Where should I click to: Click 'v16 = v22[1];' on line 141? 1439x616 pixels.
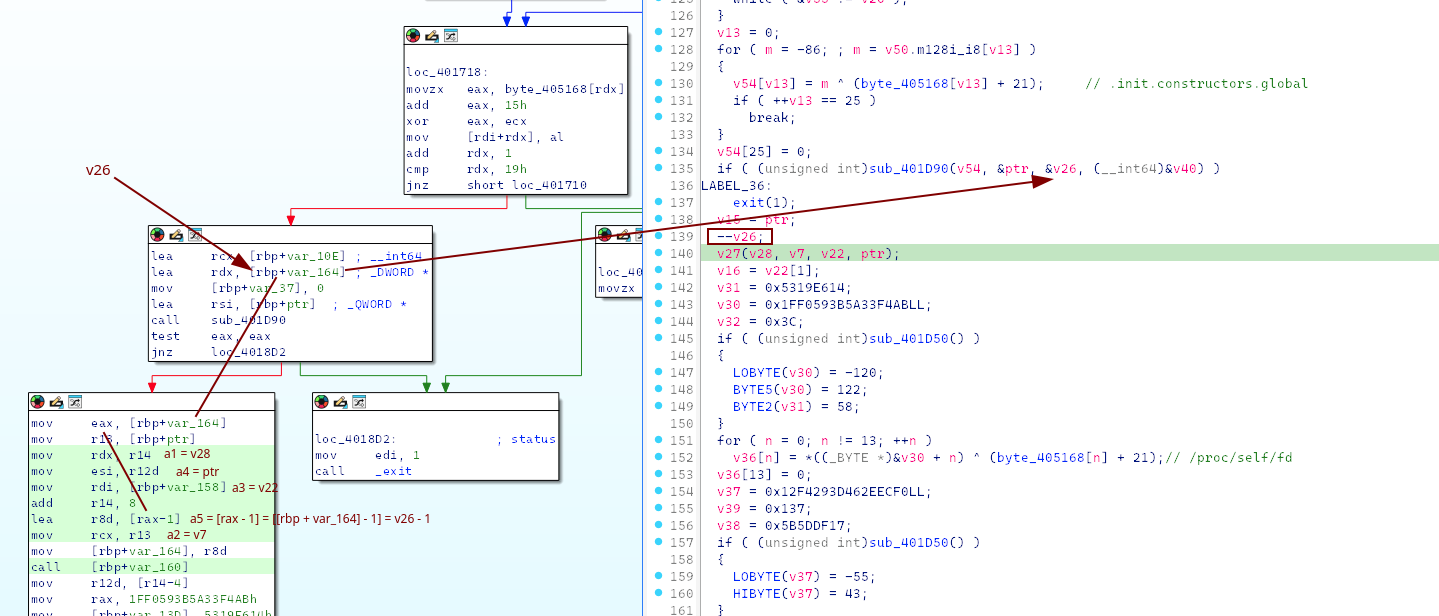point(767,270)
